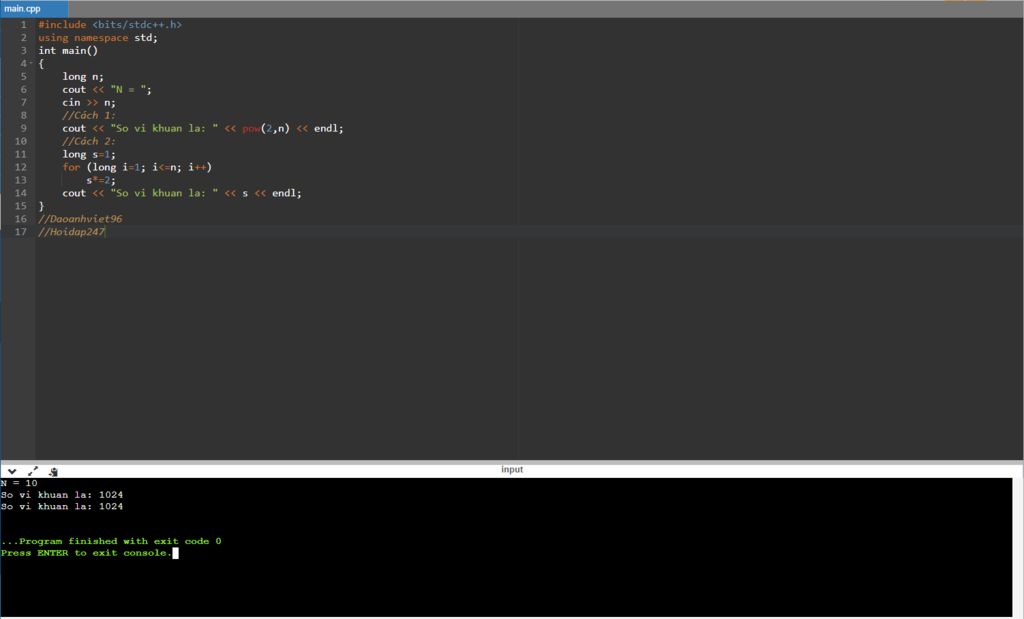
Task: Click the '//Hoidap247' comment
Action: click(71, 232)
